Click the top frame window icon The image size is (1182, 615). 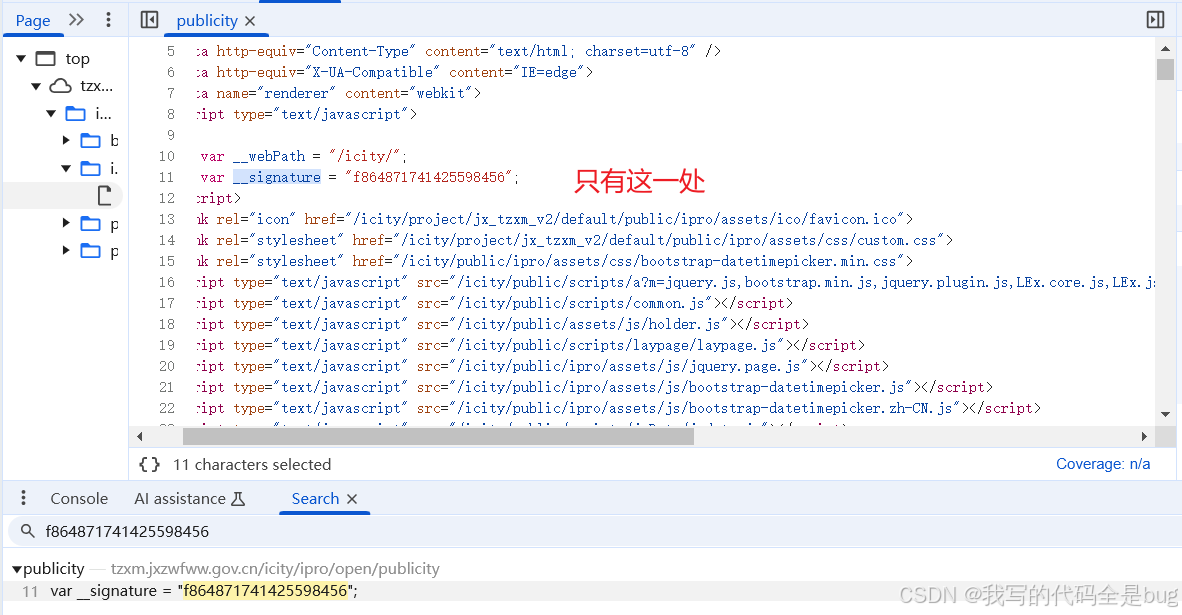tap(46, 59)
